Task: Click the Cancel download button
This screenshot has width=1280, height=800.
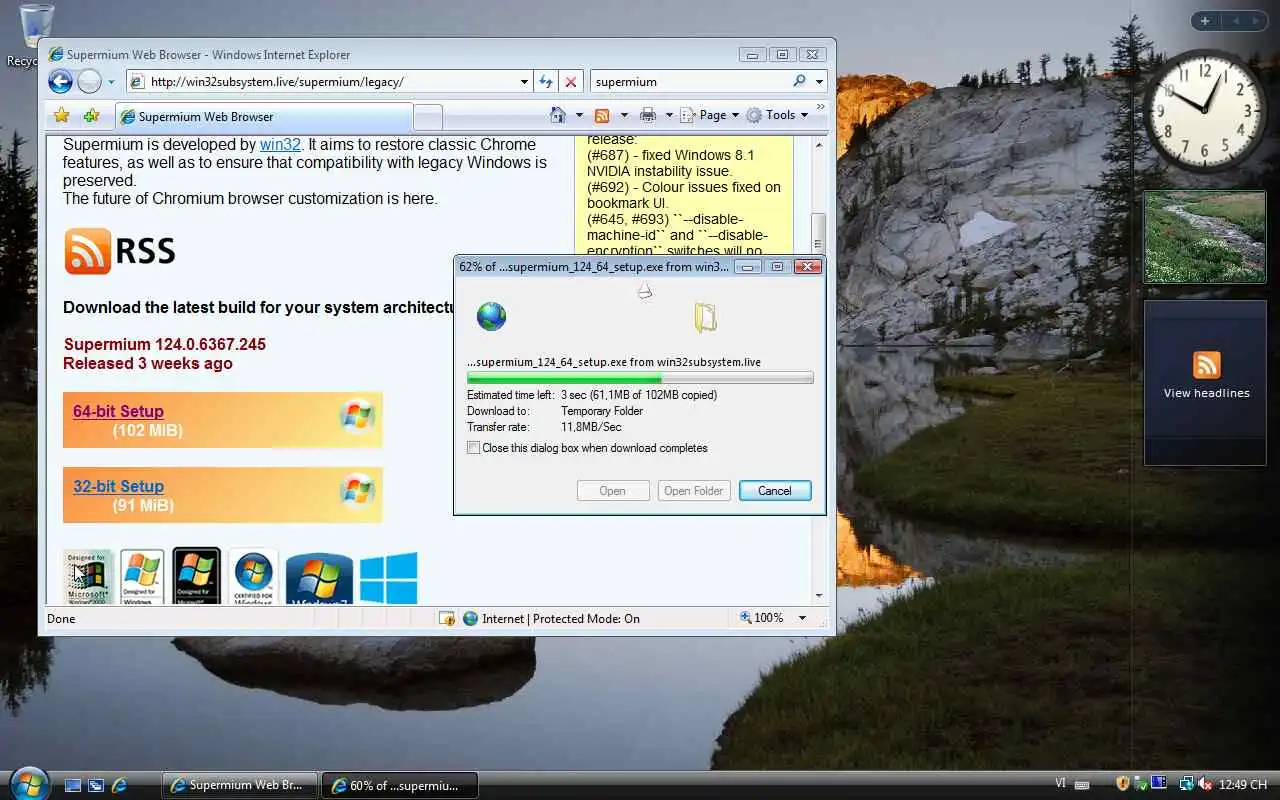Action: [x=775, y=490]
